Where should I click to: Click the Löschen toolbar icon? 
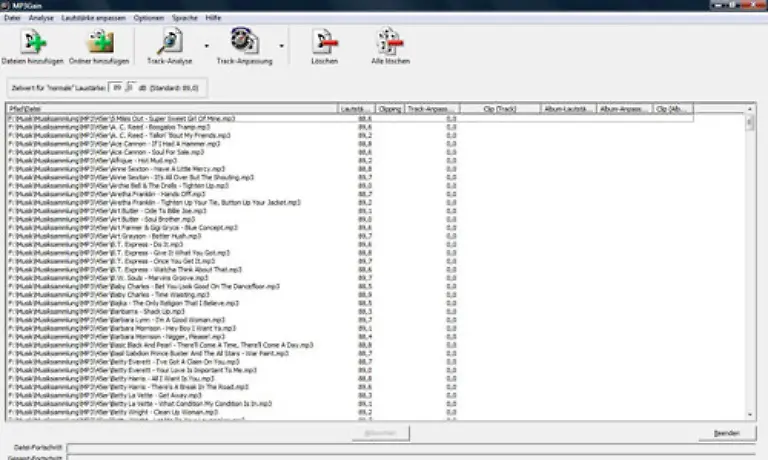325,42
